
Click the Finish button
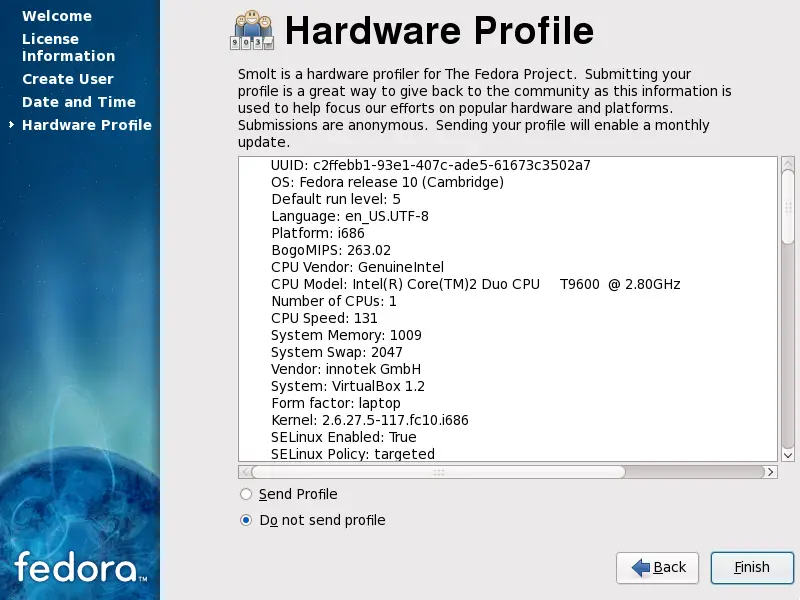(752, 567)
